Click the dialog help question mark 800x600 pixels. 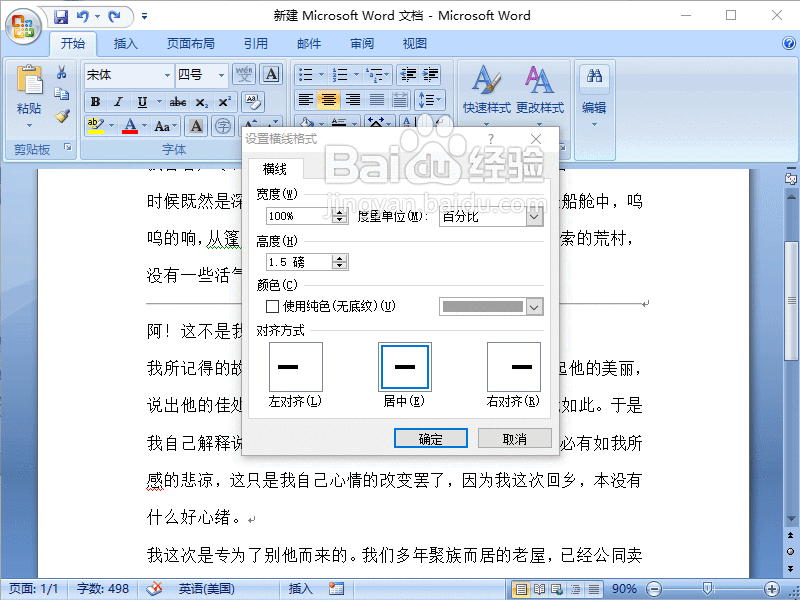click(x=491, y=139)
